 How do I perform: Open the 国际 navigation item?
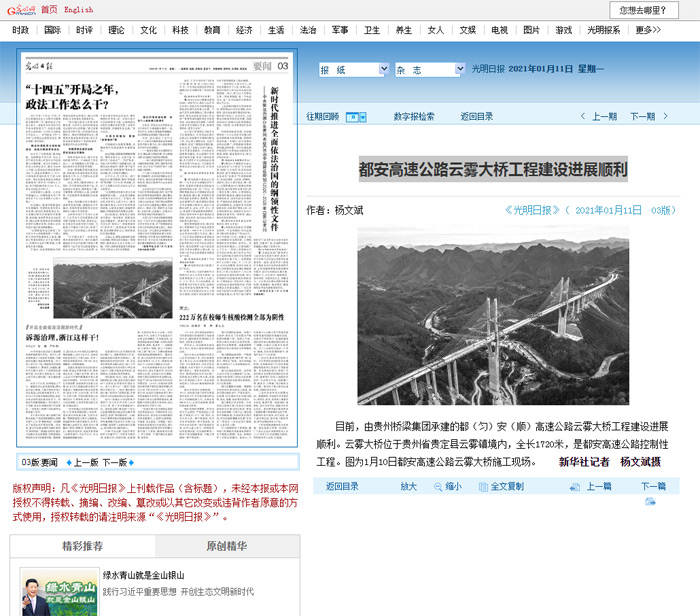[x=52, y=30]
